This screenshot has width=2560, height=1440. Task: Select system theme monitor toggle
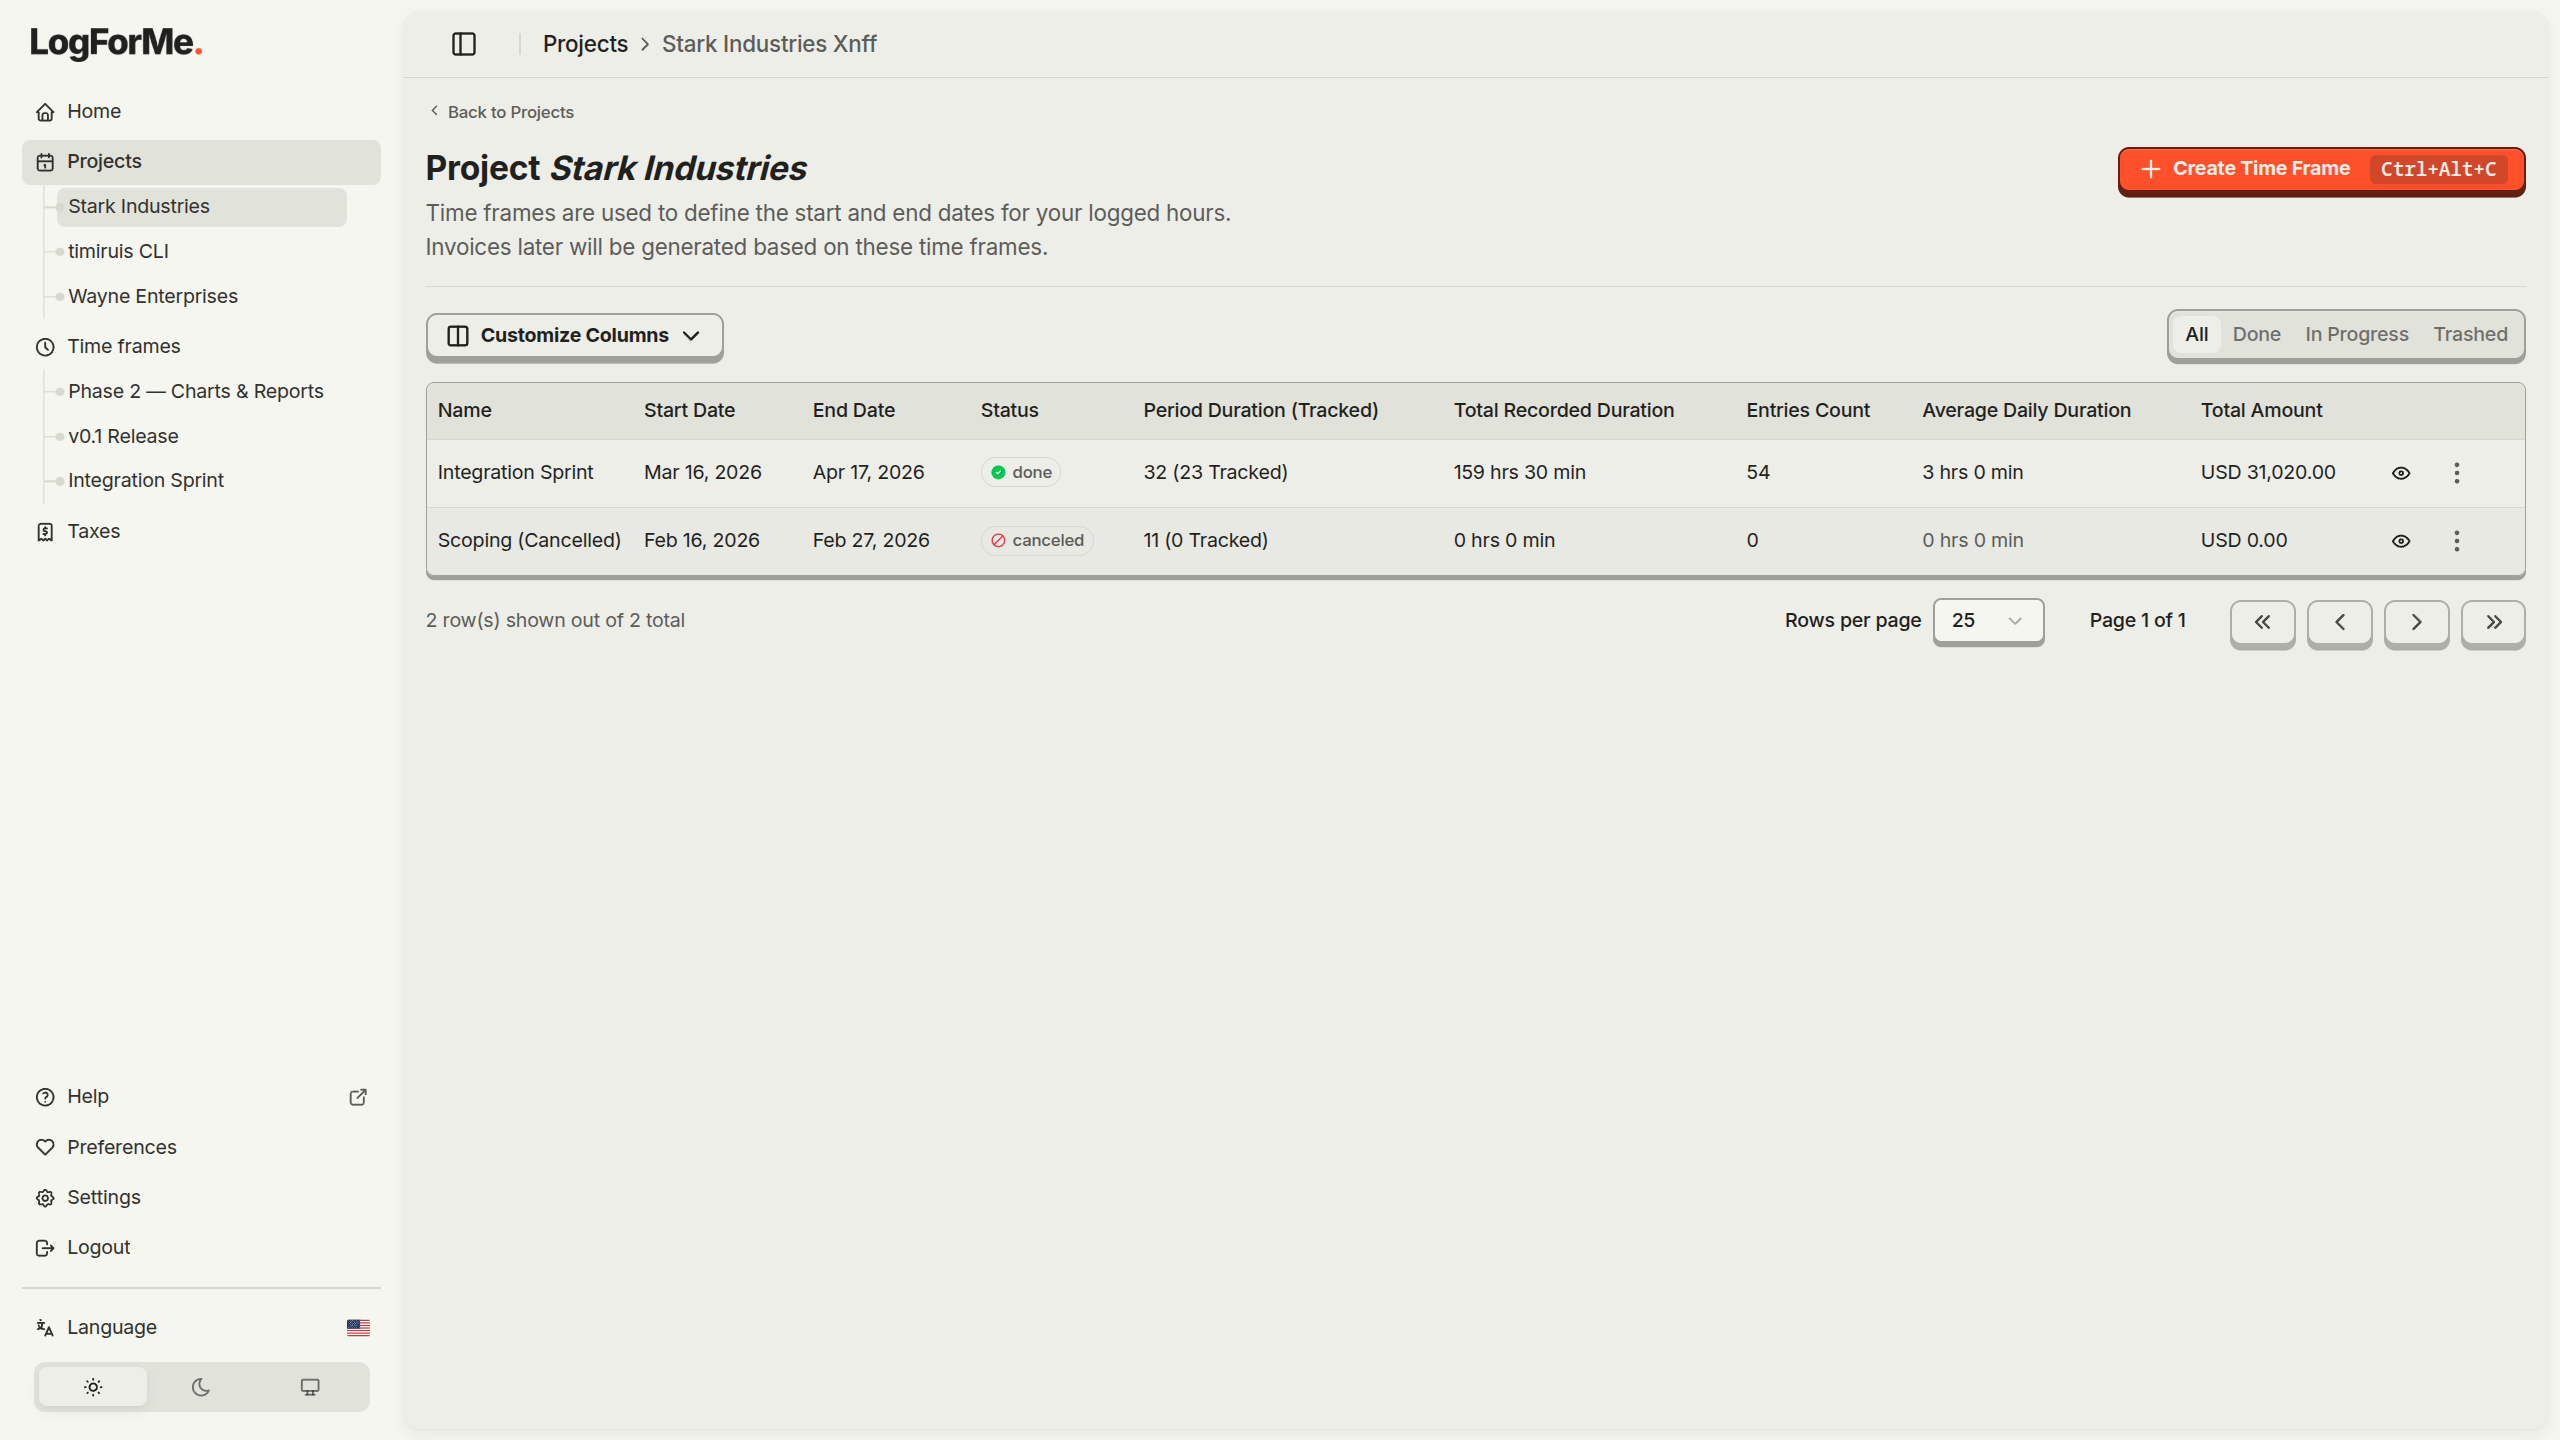tap(310, 1387)
